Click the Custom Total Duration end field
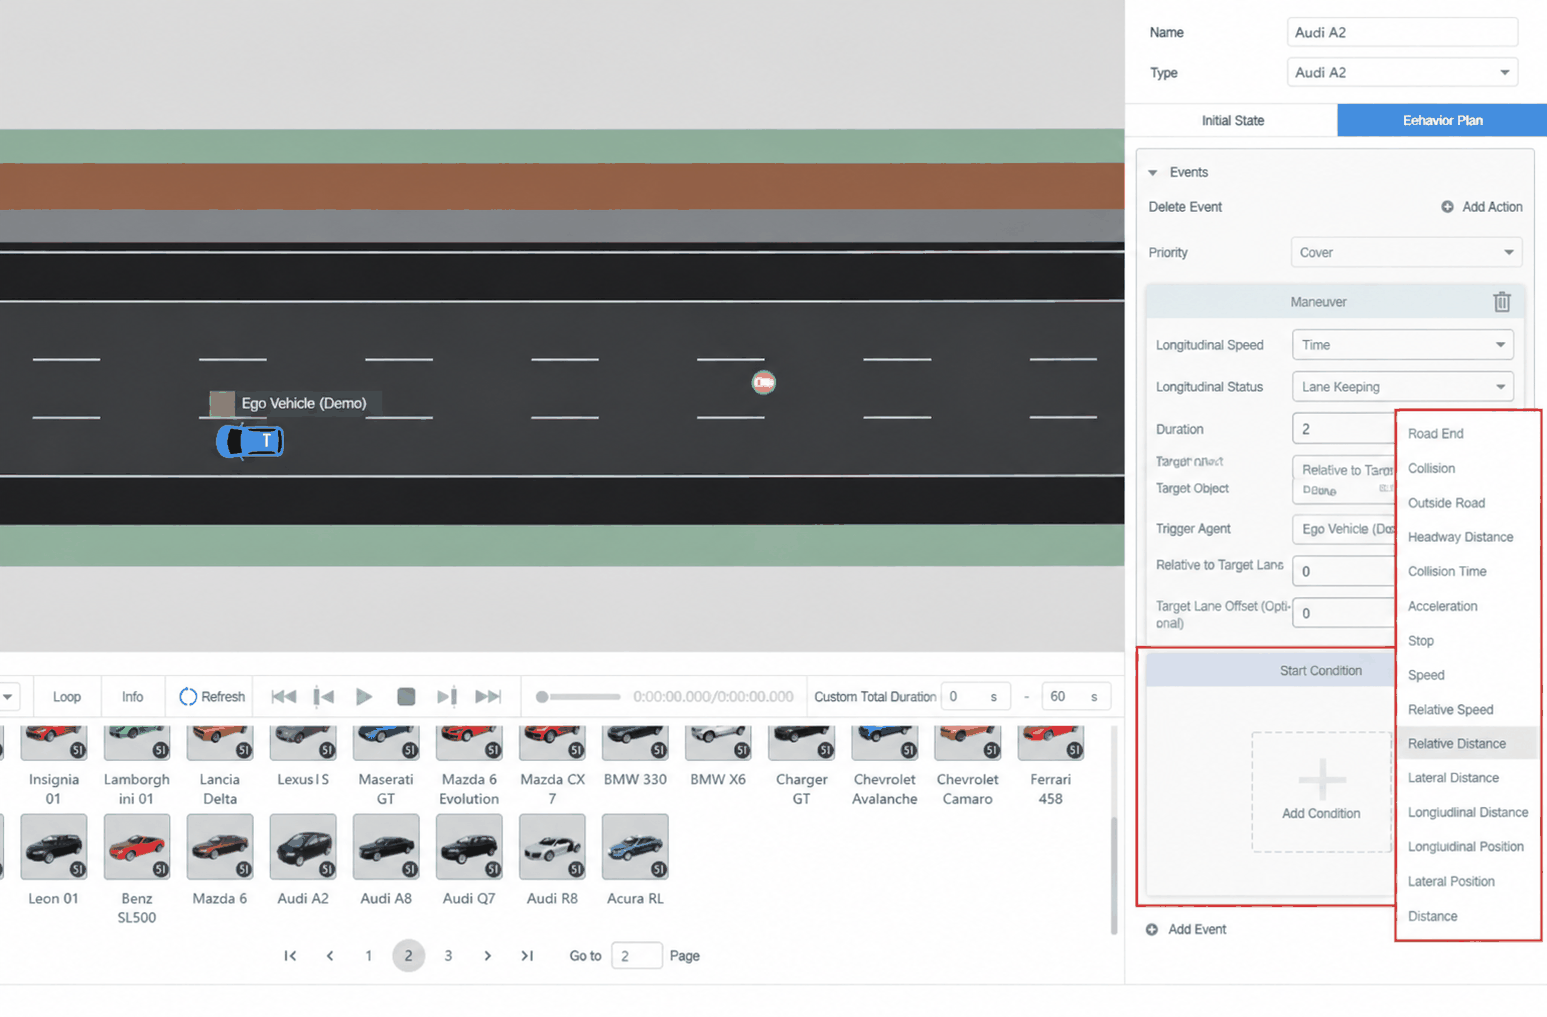Screen dimensions: 1547x1017 pyautogui.click(x=1076, y=696)
